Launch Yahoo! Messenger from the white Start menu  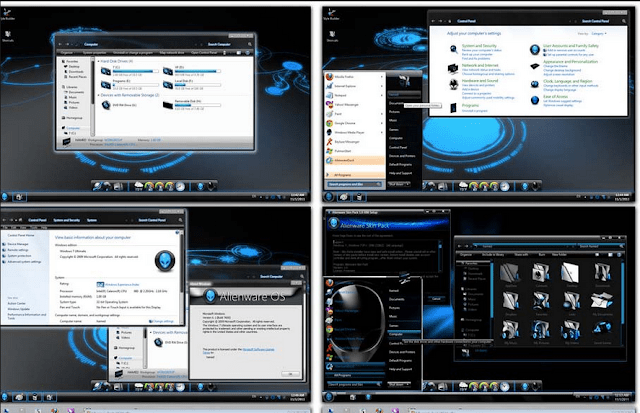point(354,104)
